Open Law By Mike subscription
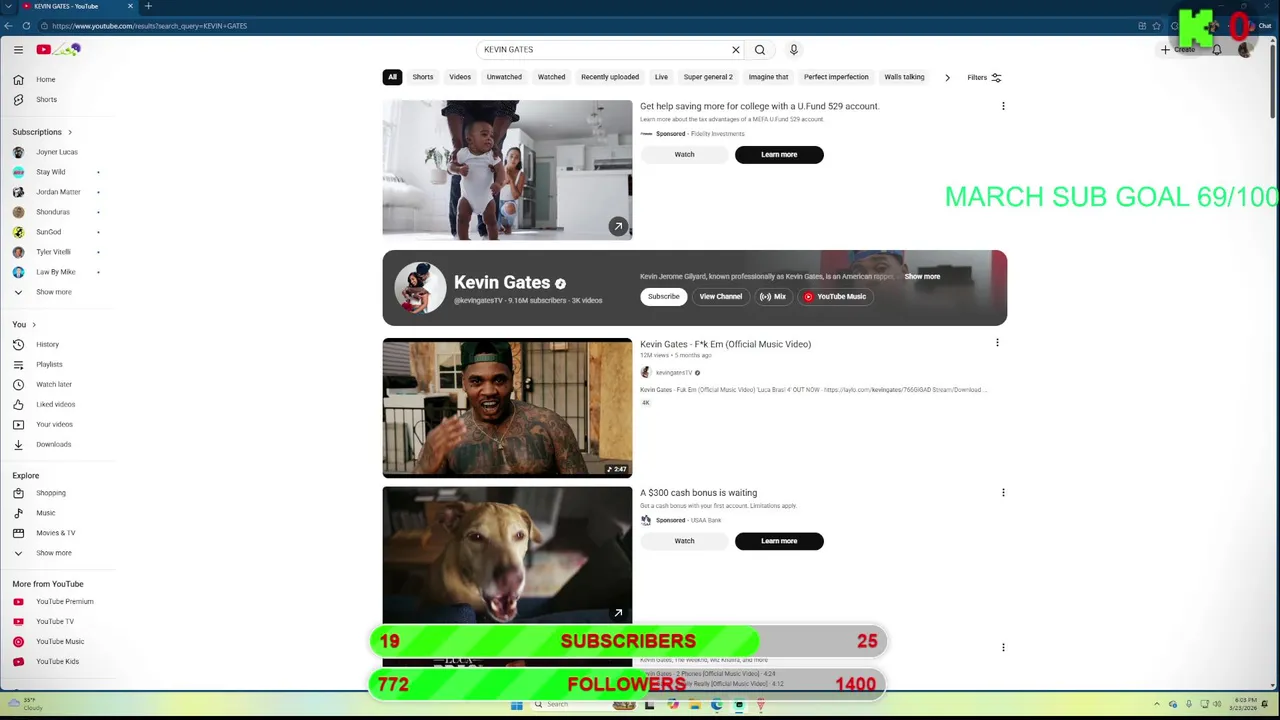The width and height of the screenshot is (1280, 720). tap(58, 272)
